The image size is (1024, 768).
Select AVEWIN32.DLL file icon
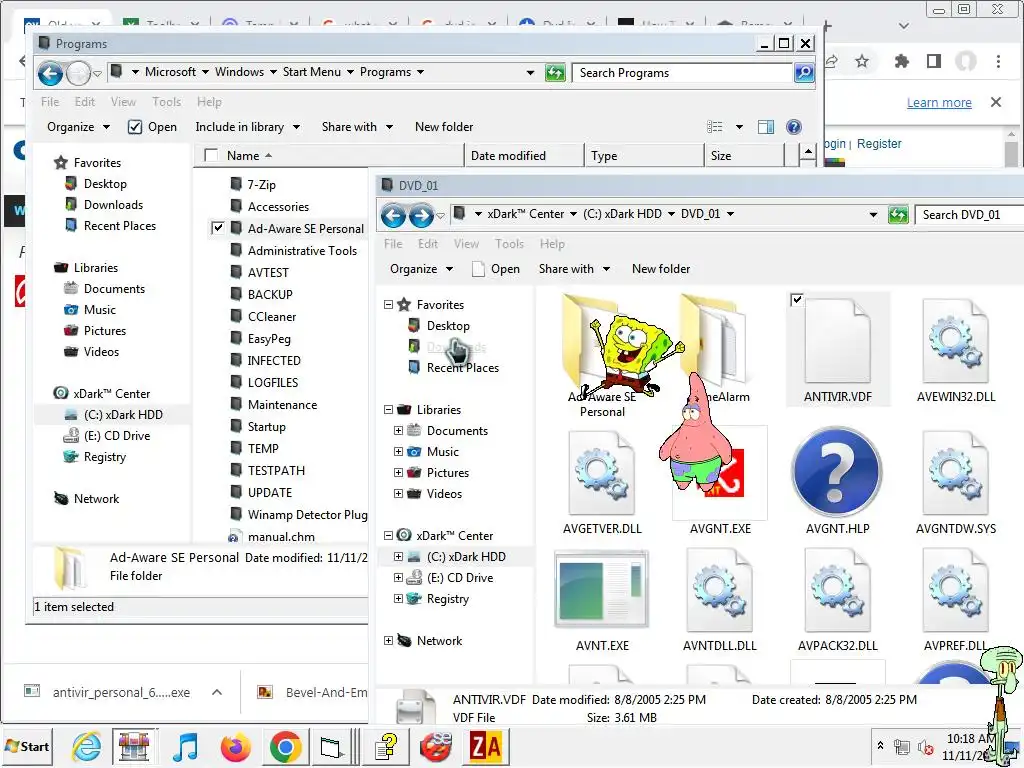tap(955, 341)
